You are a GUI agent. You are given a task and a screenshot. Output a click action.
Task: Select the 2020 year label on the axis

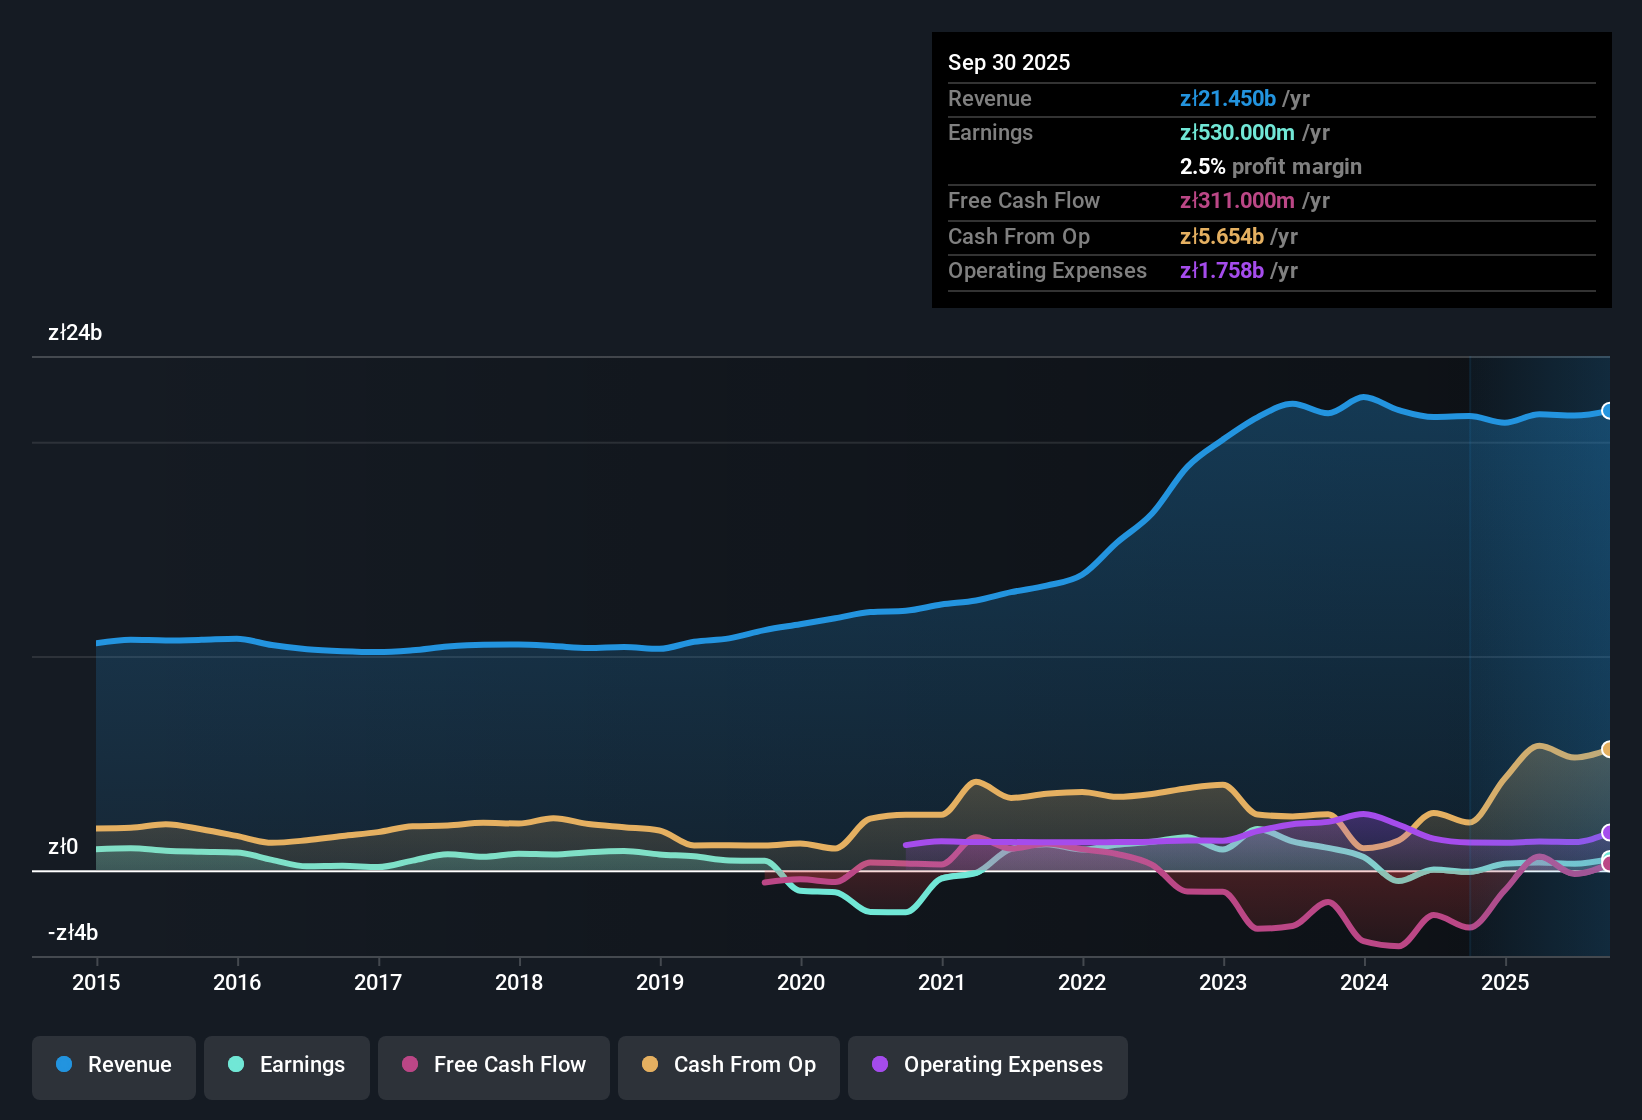tap(801, 983)
